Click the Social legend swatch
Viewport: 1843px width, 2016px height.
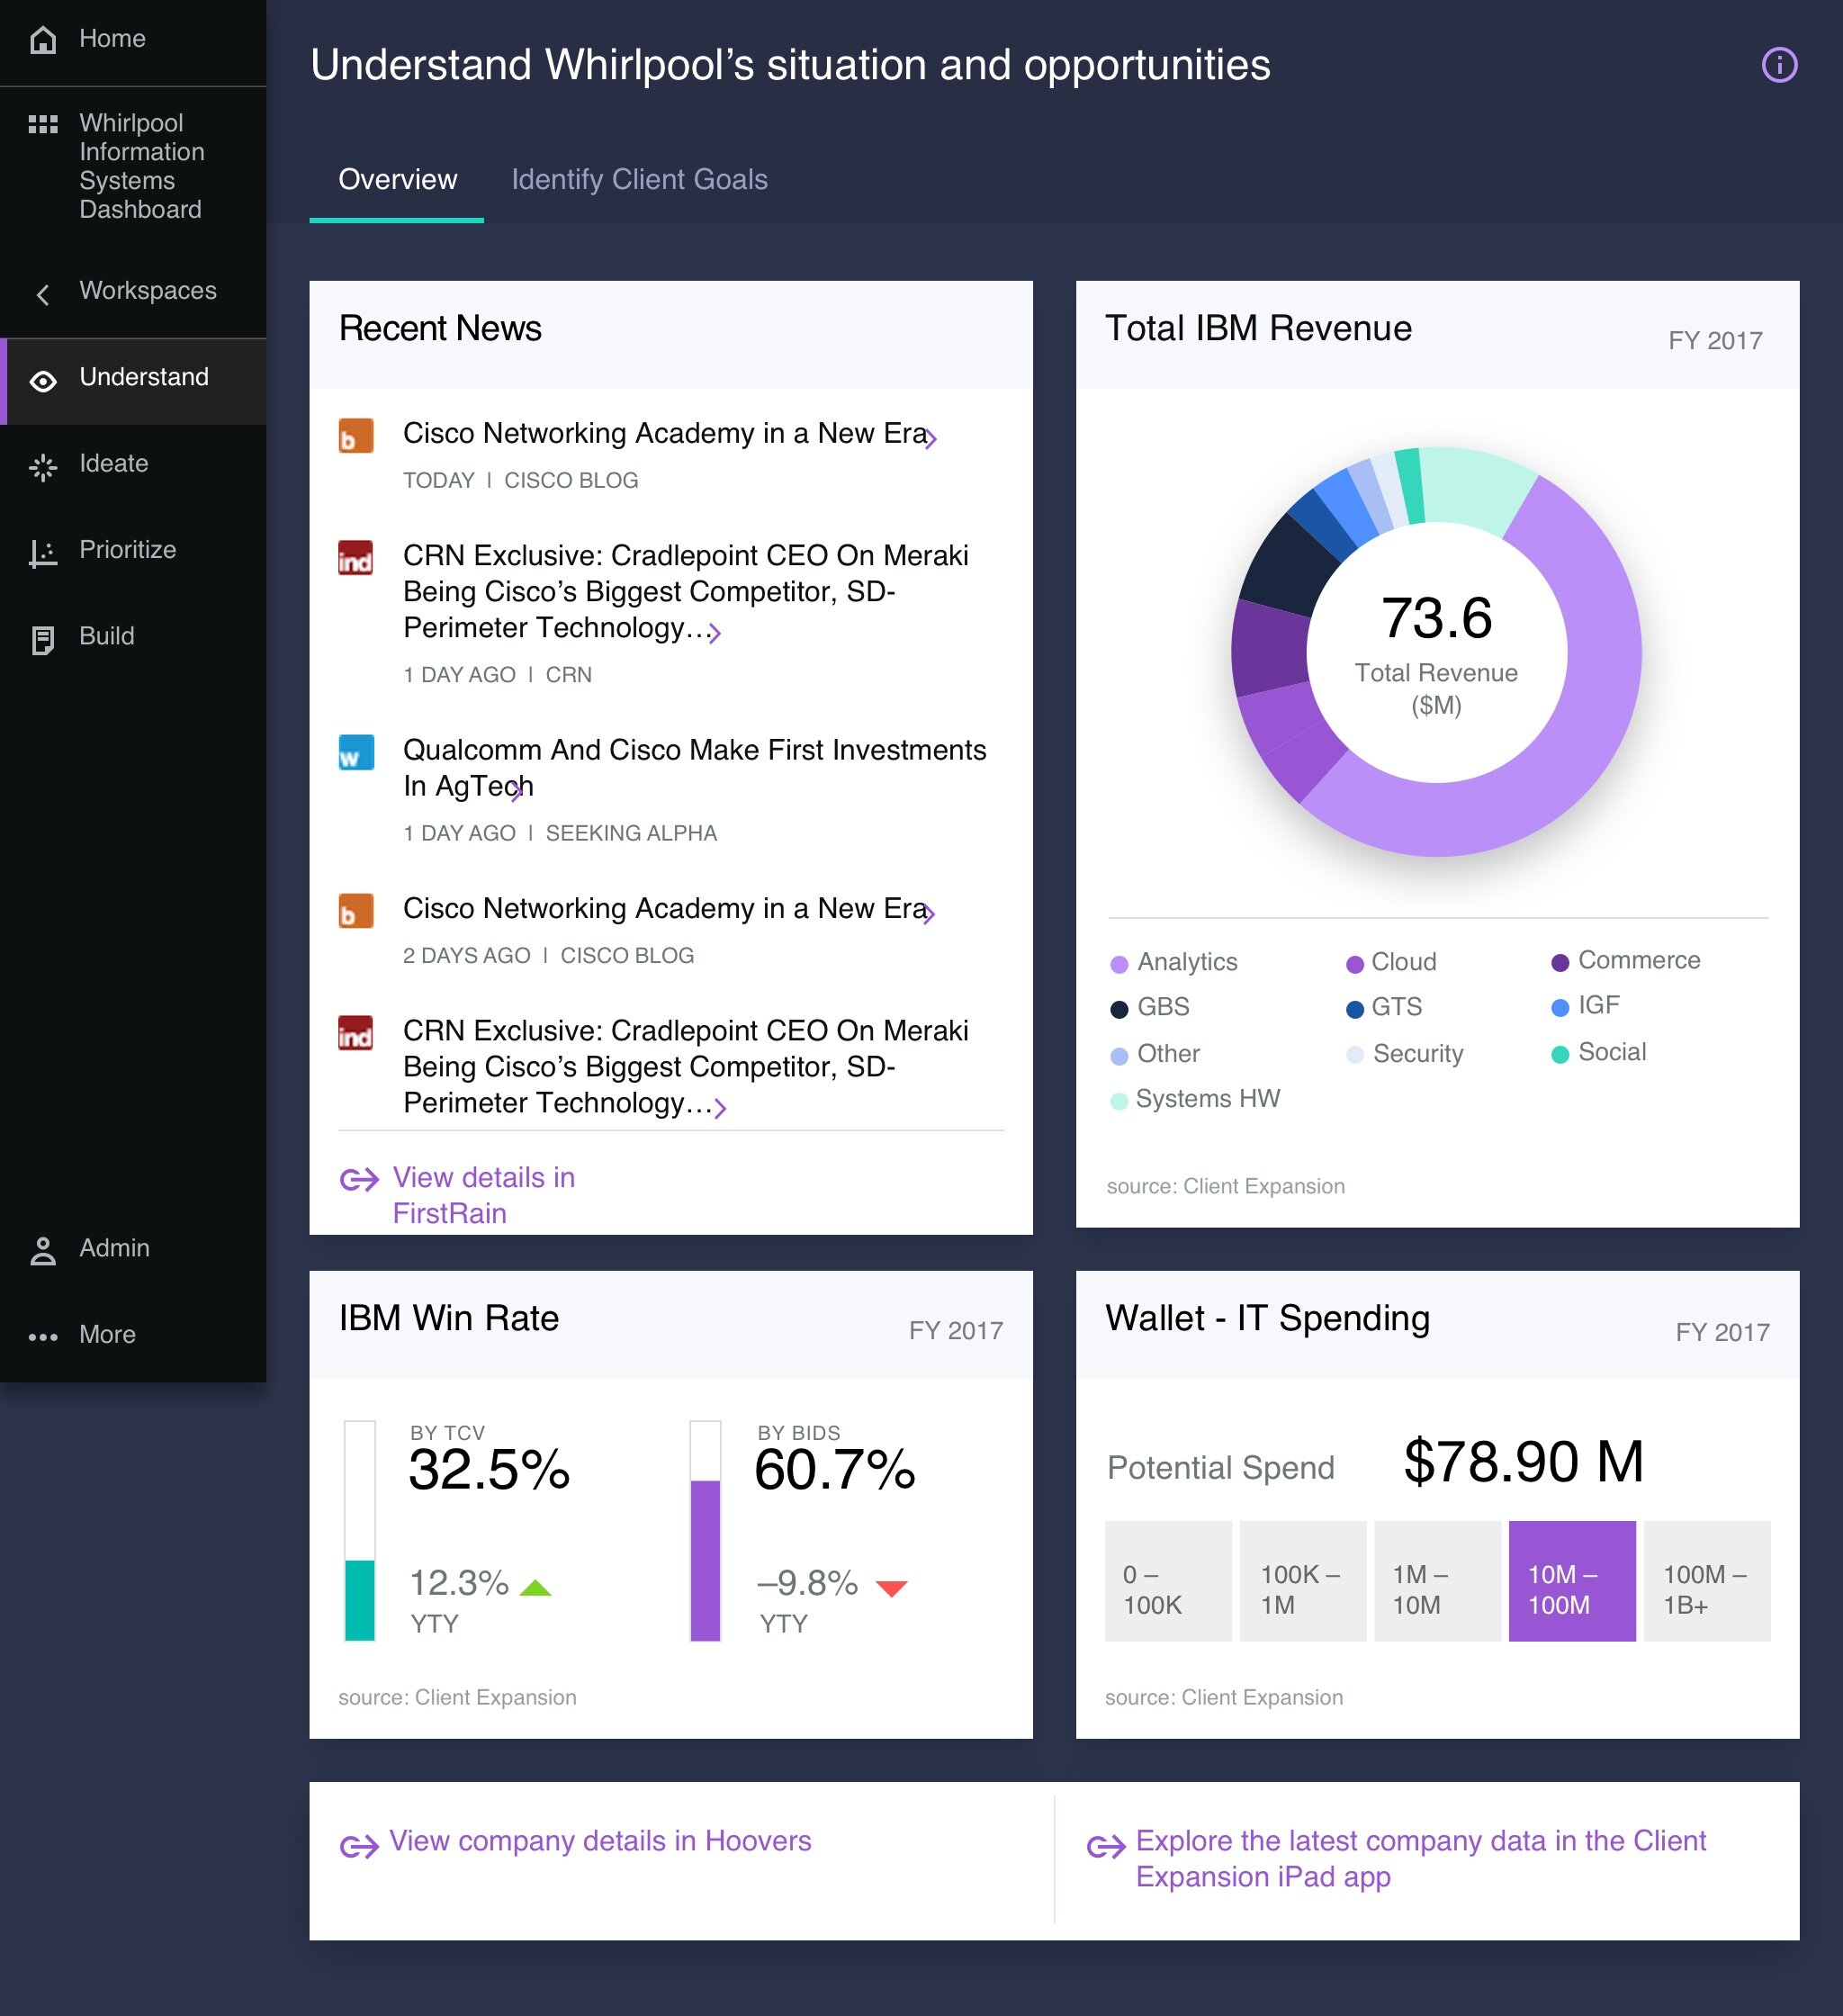(x=1560, y=1055)
